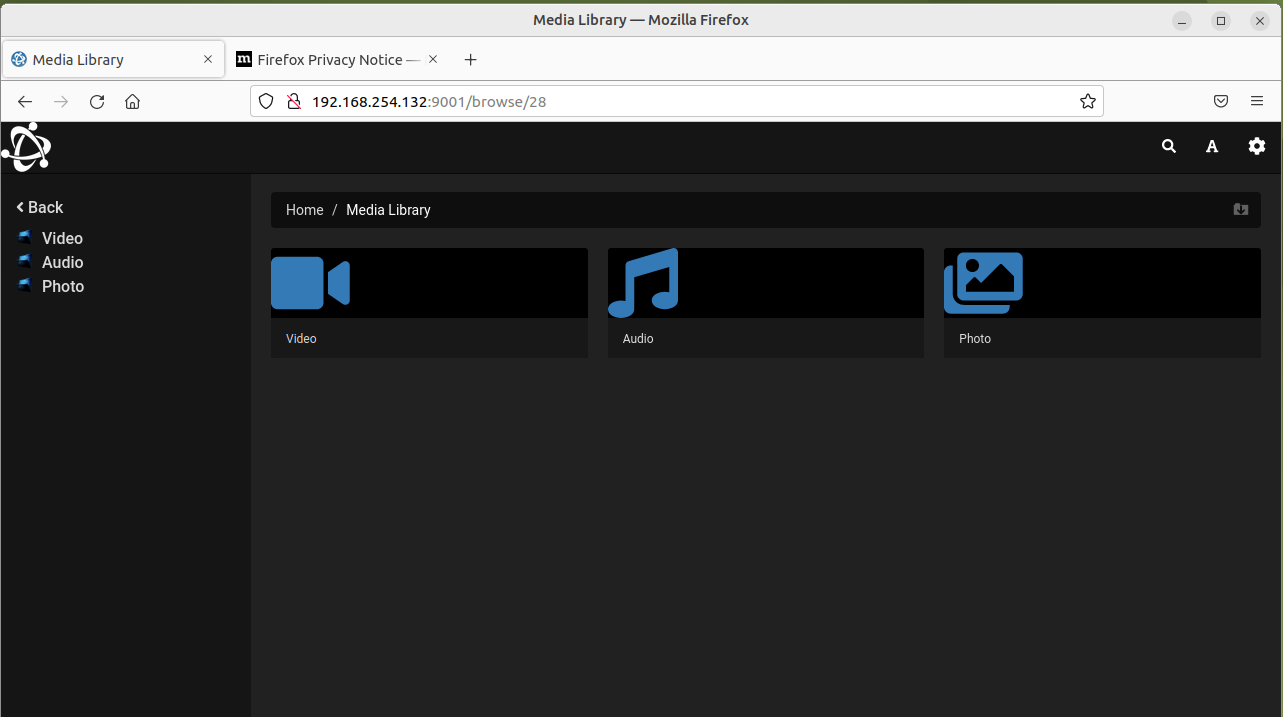Screen dimensions: 1283x717
Task: Click the "Home" breadcrumb link
Action: [x=304, y=209]
